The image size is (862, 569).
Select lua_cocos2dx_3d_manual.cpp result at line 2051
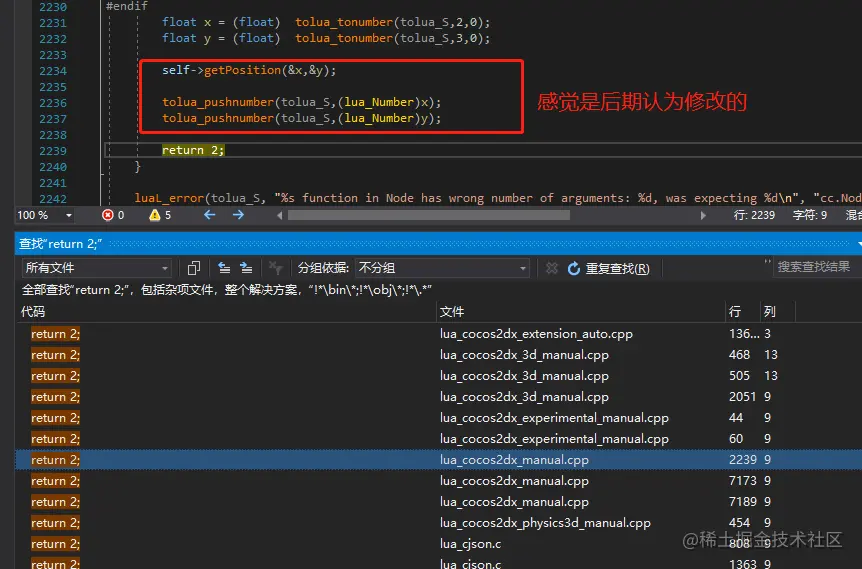pos(439,396)
